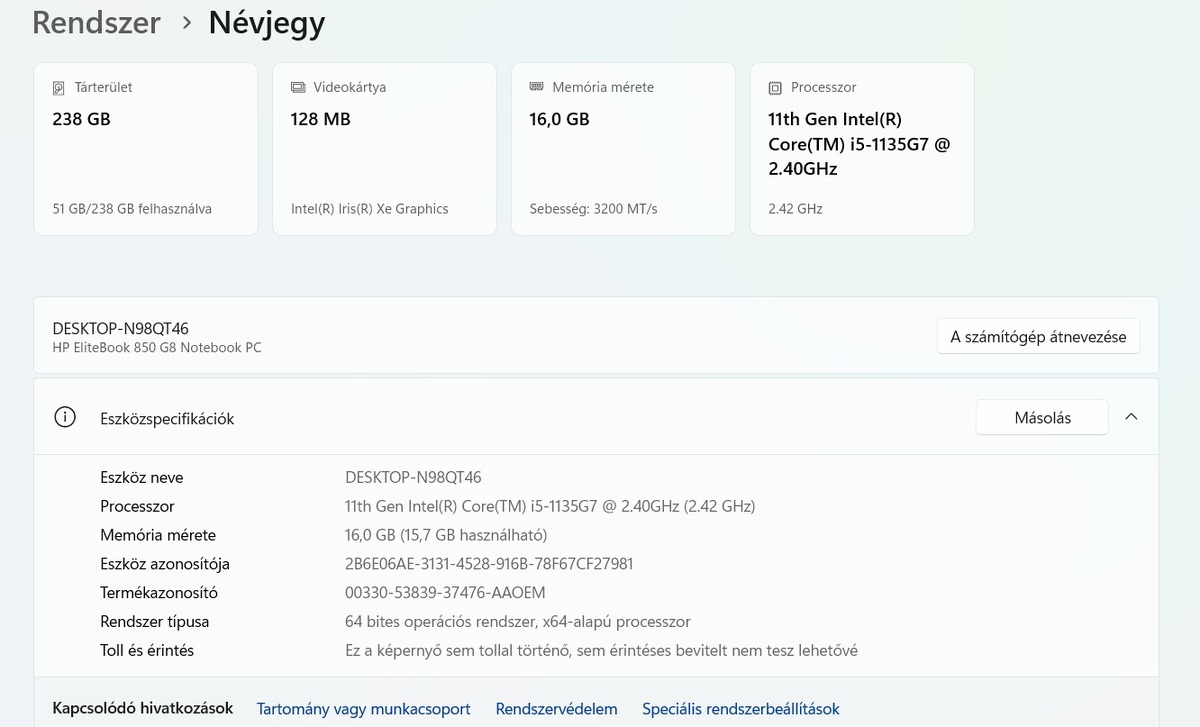The width and height of the screenshot is (1200, 727).
Task: Open the Rendszervédelem link
Action: coord(556,709)
